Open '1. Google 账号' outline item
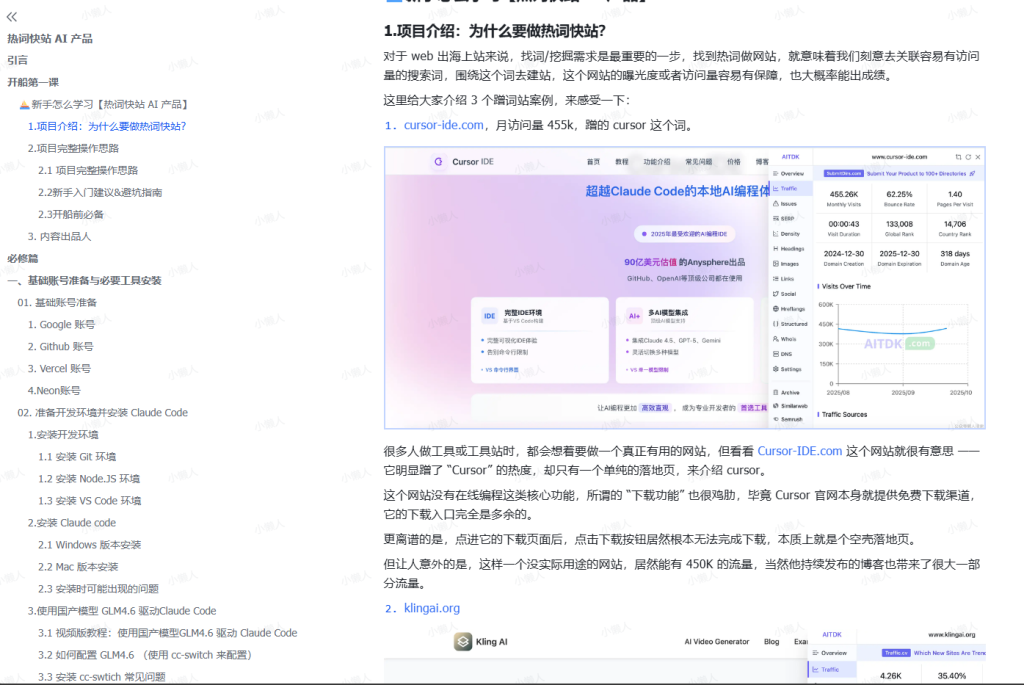Screen dimensions: 1024x685 [61, 325]
